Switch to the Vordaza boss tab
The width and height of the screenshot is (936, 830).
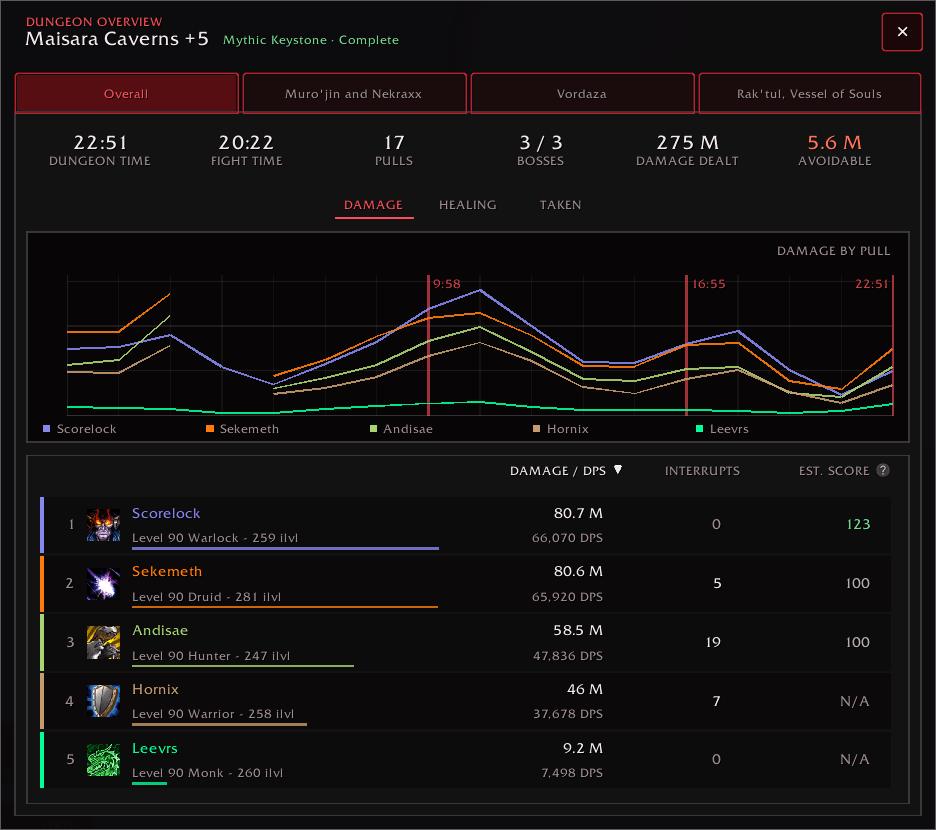[x=582, y=94]
